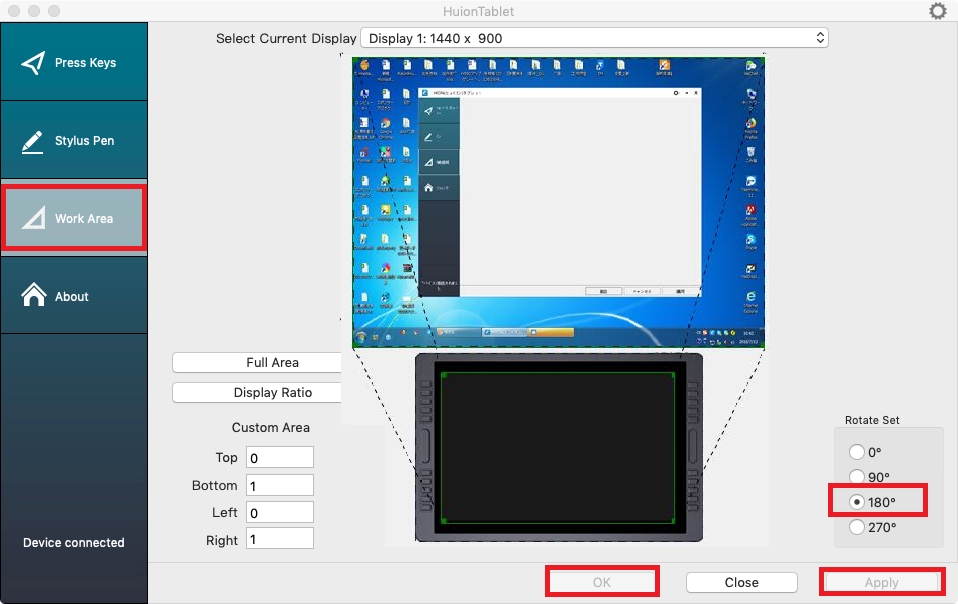This screenshot has width=958, height=604.
Task: Select the Left custom area field
Action: click(280, 512)
